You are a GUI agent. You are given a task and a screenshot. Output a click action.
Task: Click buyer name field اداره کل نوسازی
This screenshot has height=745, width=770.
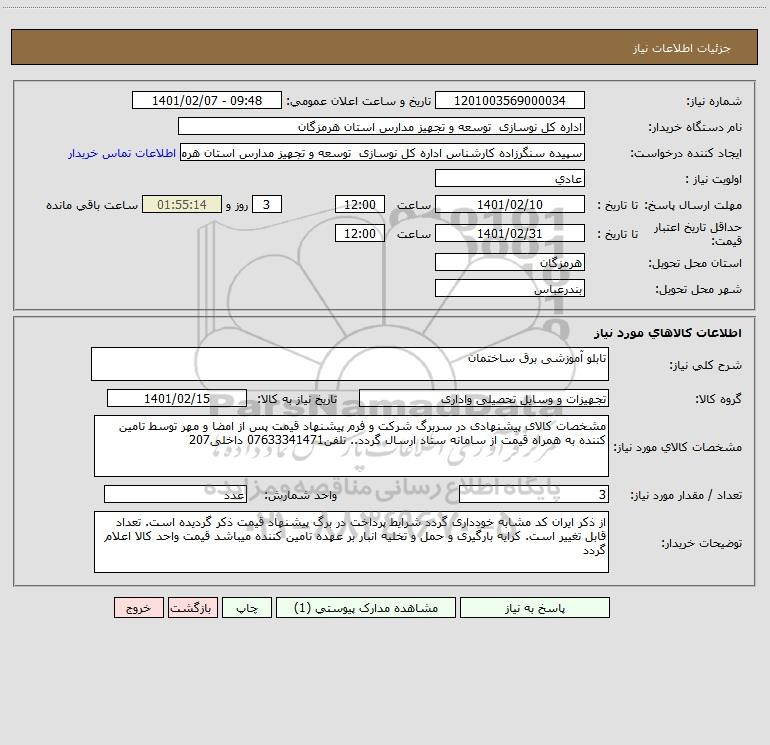click(x=381, y=126)
